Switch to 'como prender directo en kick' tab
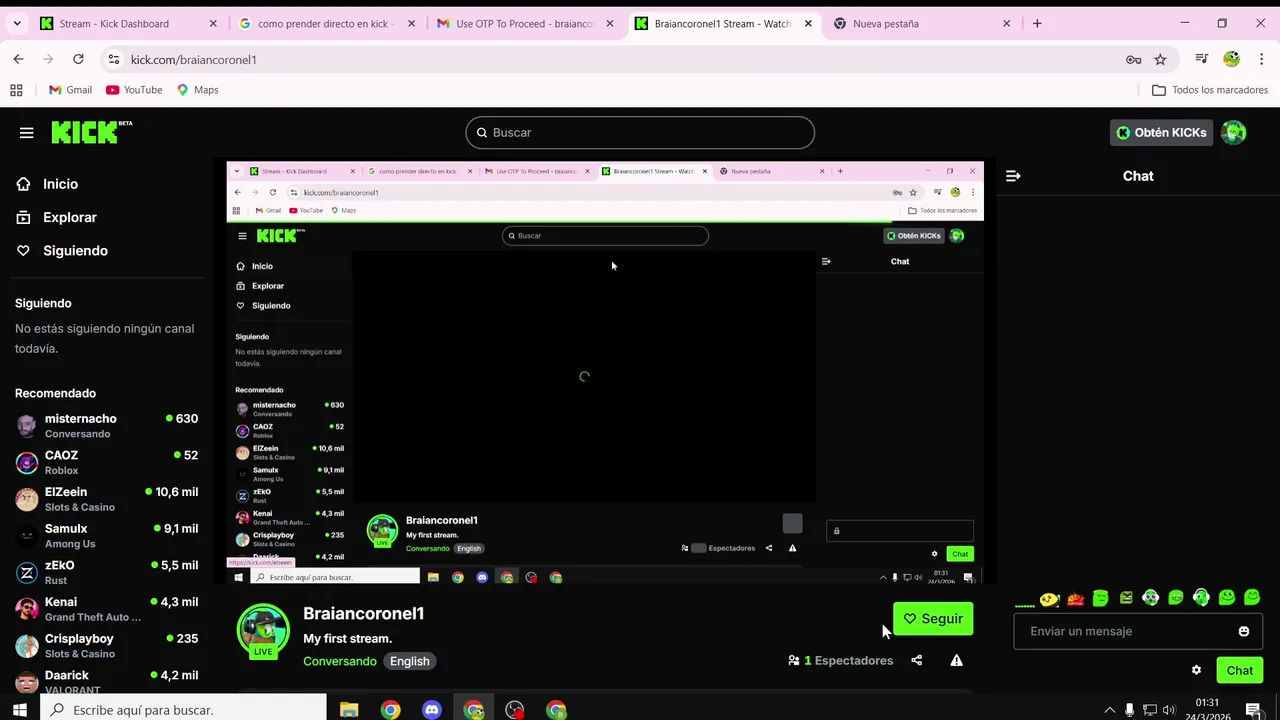The width and height of the screenshot is (1280, 720). 326,23
